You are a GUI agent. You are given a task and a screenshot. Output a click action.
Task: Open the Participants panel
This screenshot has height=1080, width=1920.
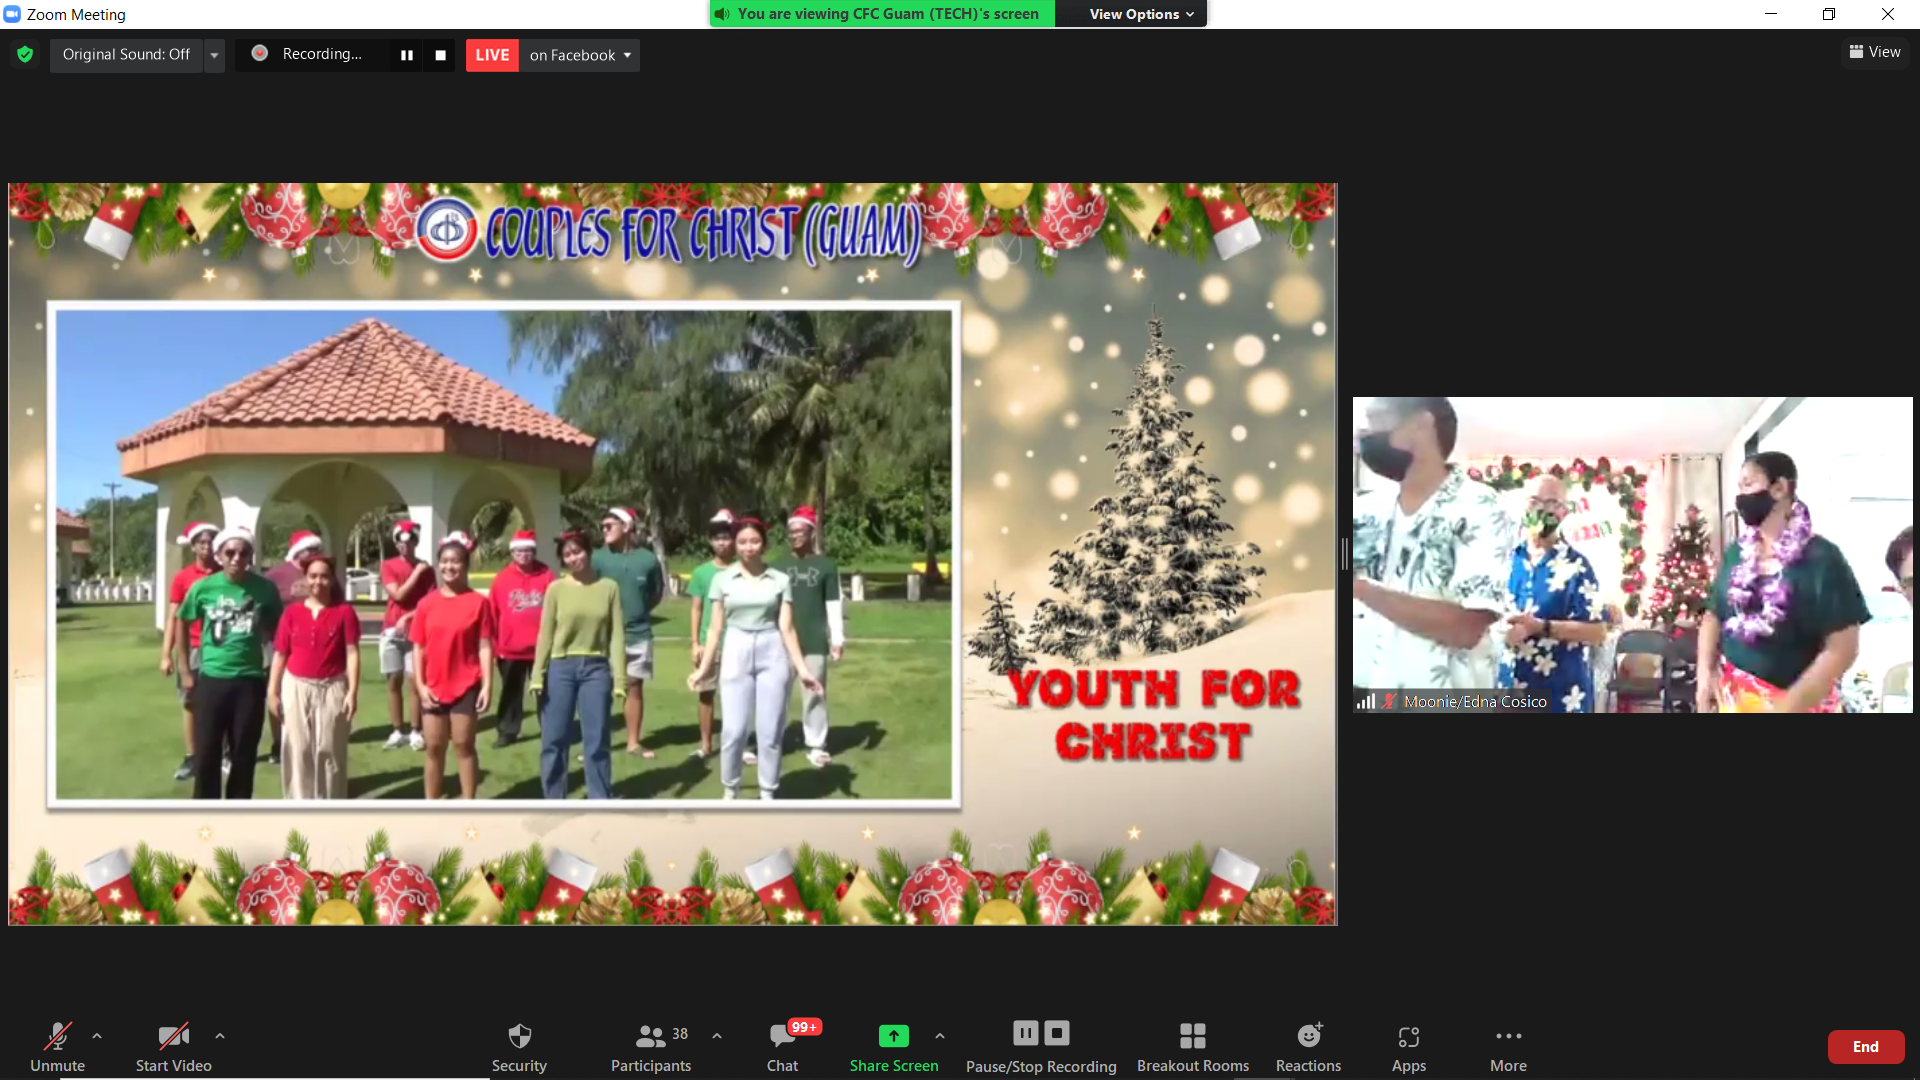pos(651,1046)
